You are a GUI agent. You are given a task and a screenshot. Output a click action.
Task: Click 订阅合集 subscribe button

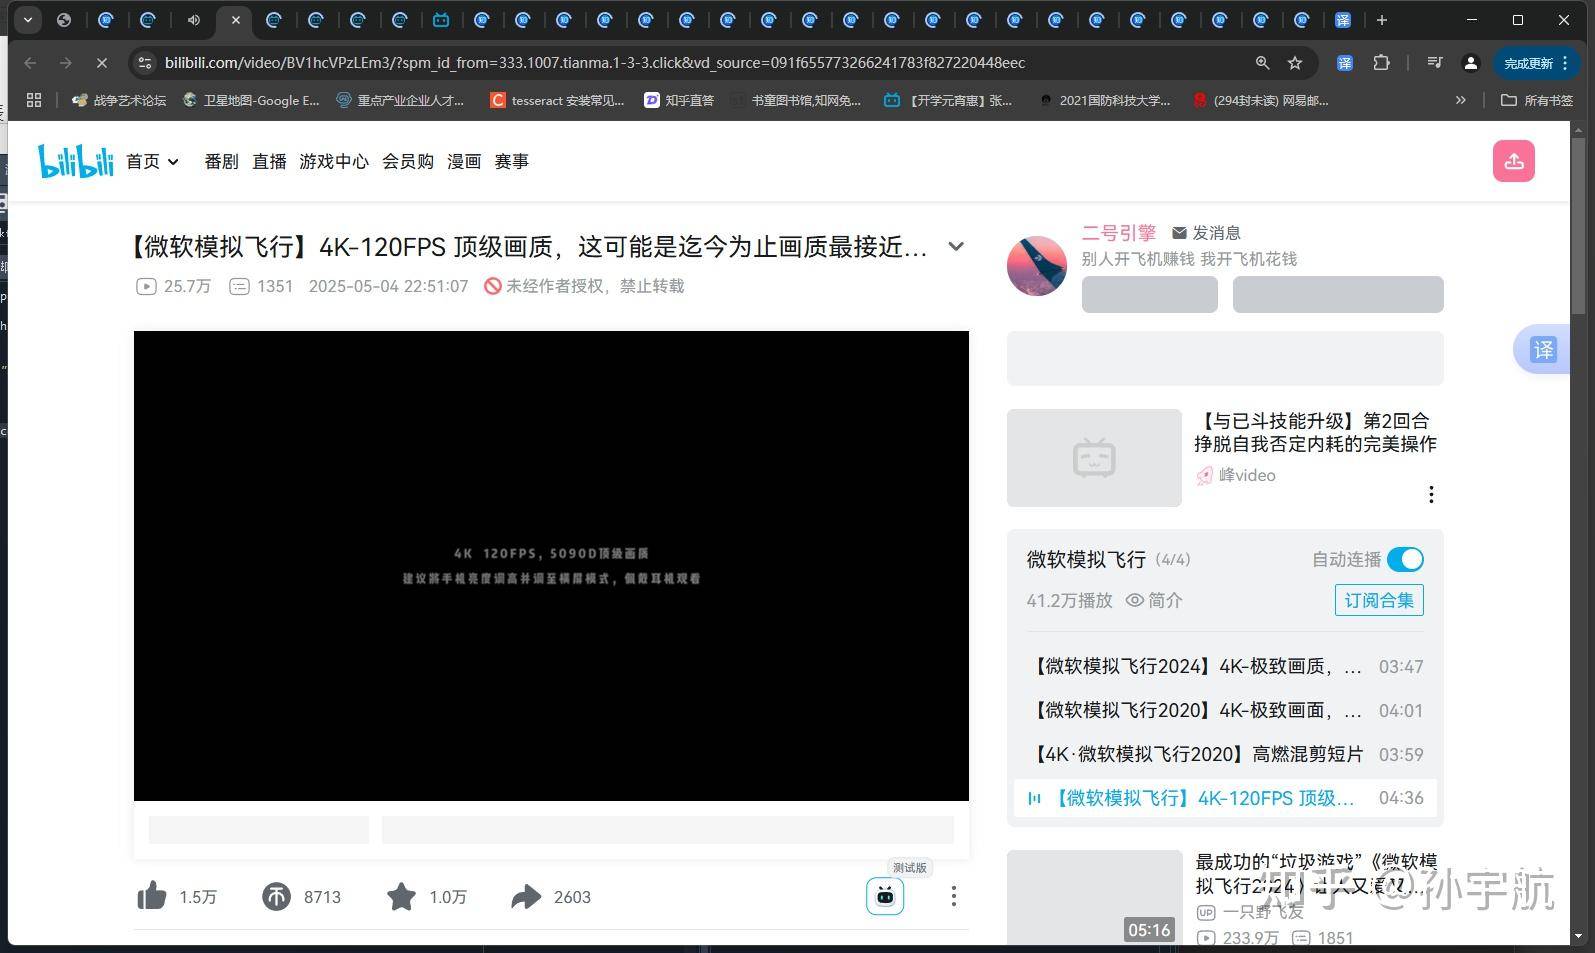point(1379,600)
